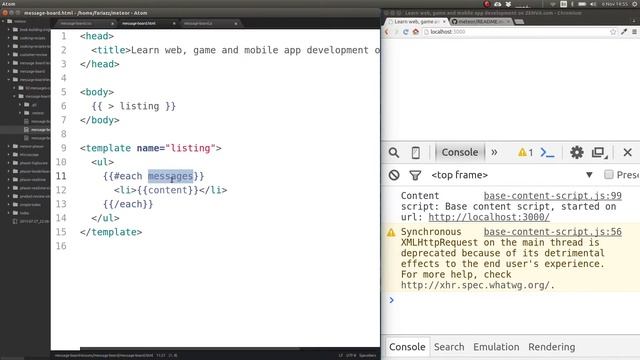Click the highlighted word 'messages' in editor
This screenshot has height=360, width=640.
pyautogui.click(x=170, y=176)
